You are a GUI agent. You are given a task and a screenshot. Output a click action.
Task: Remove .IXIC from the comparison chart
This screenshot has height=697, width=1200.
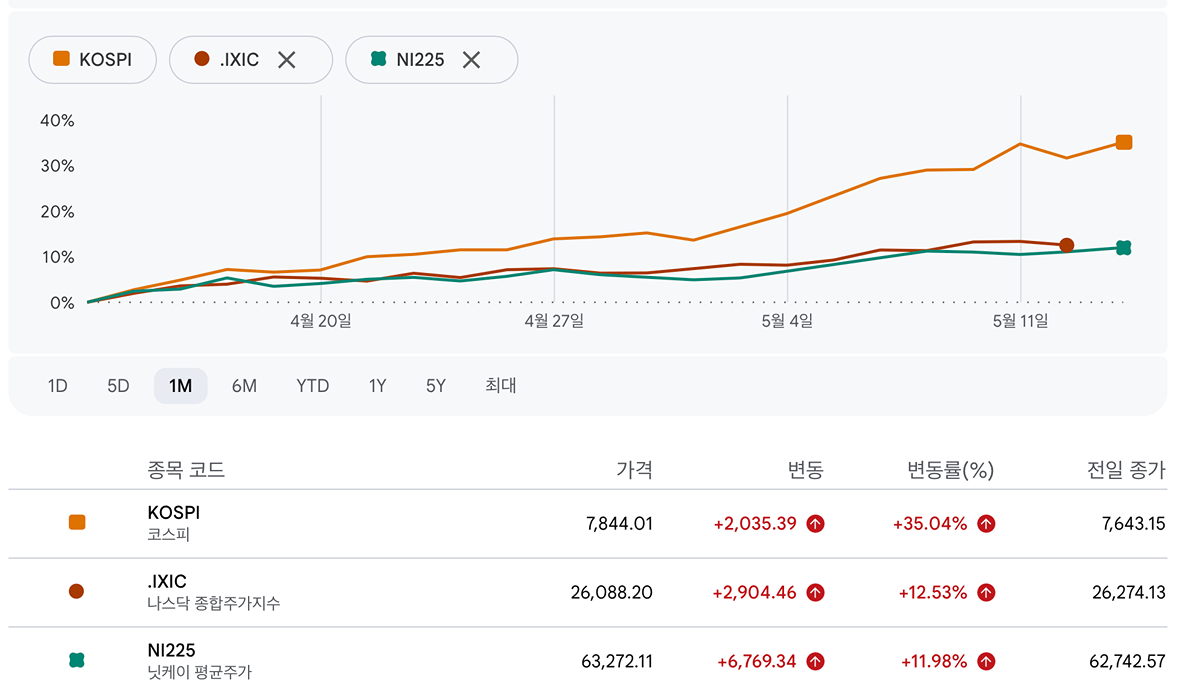pos(287,60)
